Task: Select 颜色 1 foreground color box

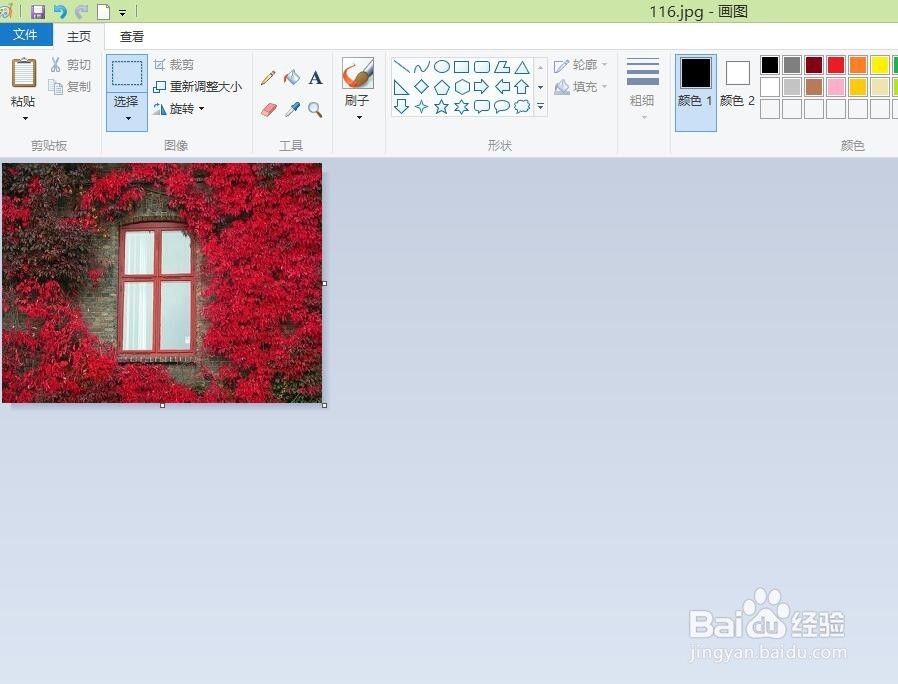Action: pyautogui.click(x=695, y=92)
